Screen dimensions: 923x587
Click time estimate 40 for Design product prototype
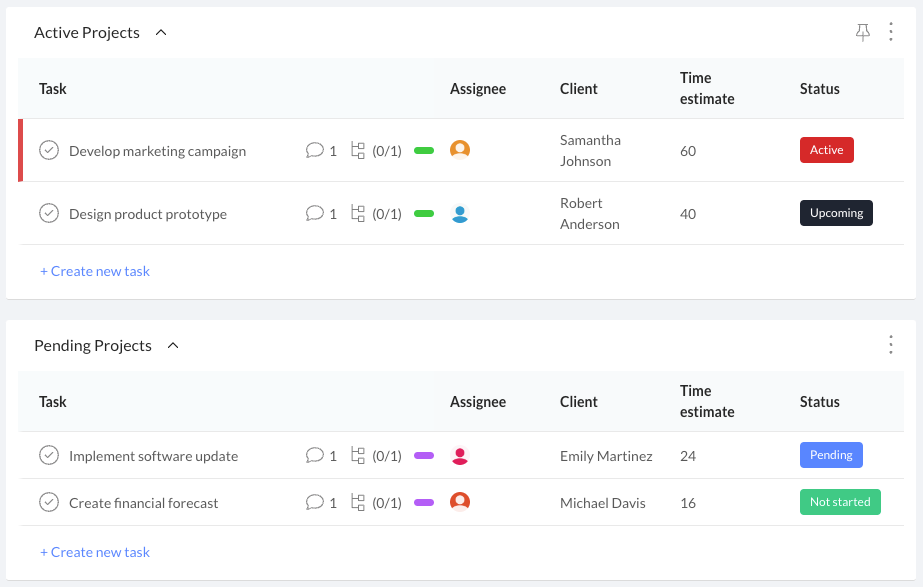click(688, 214)
